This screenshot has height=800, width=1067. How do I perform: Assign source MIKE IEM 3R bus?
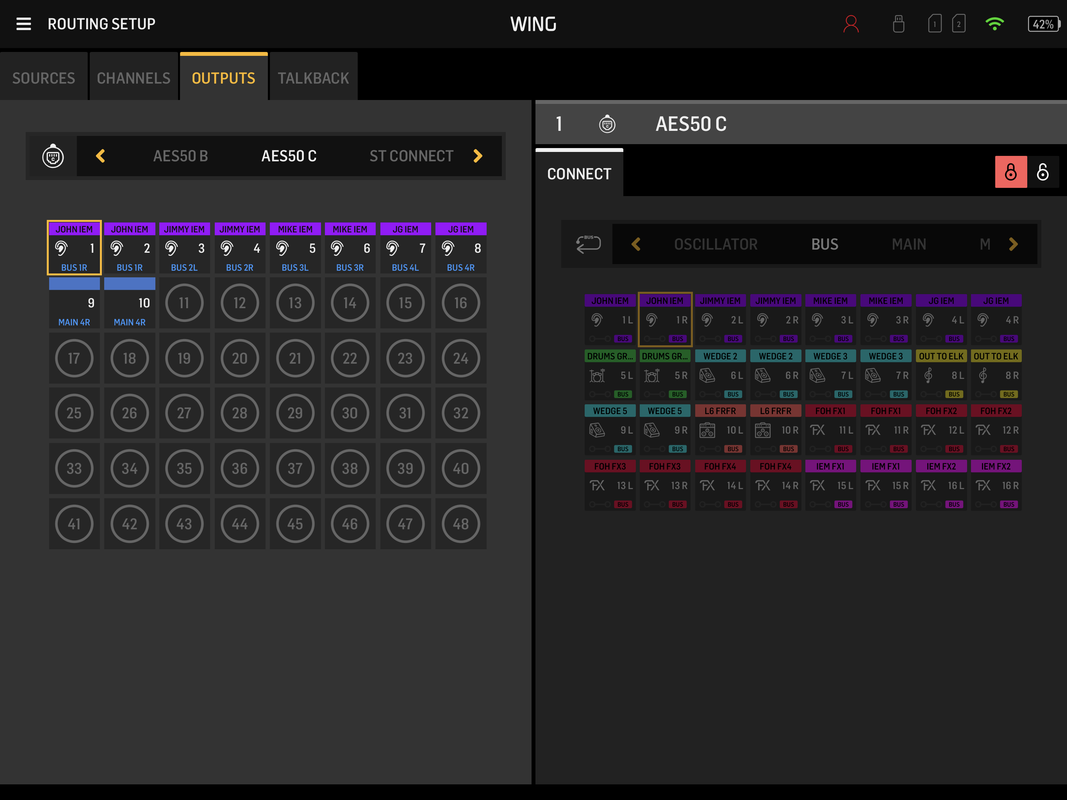pyautogui.click(x=885, y=319)
